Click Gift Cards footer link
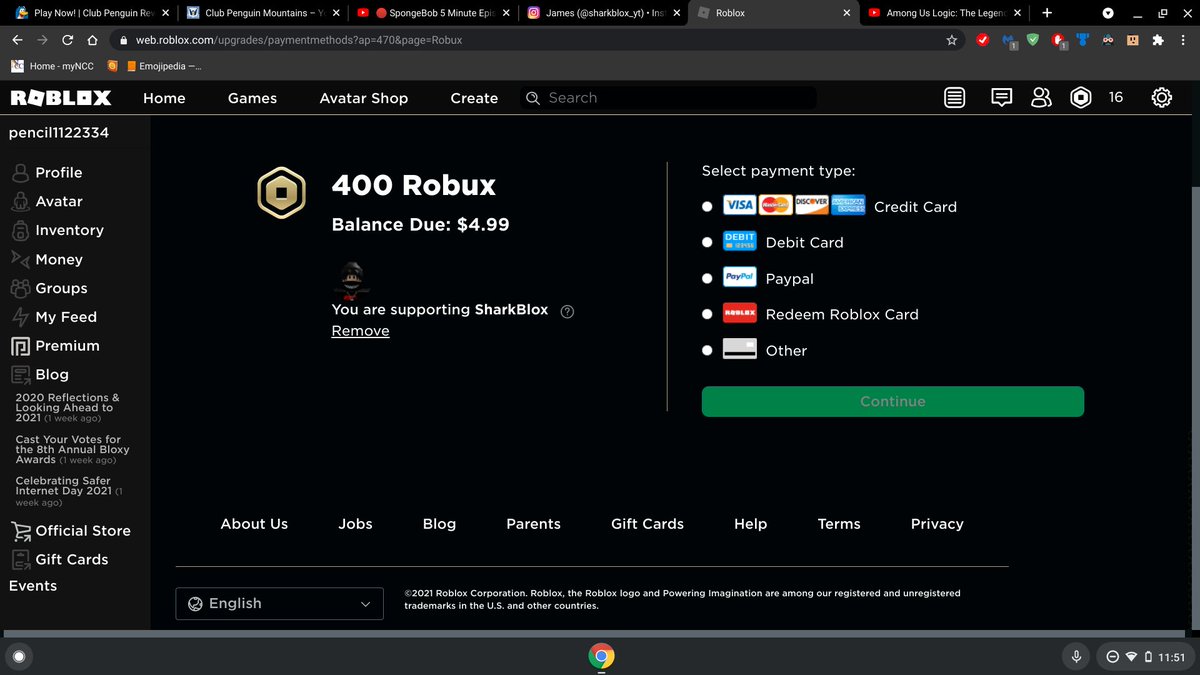The image size is (1200, 675). [x=647, y=524]
